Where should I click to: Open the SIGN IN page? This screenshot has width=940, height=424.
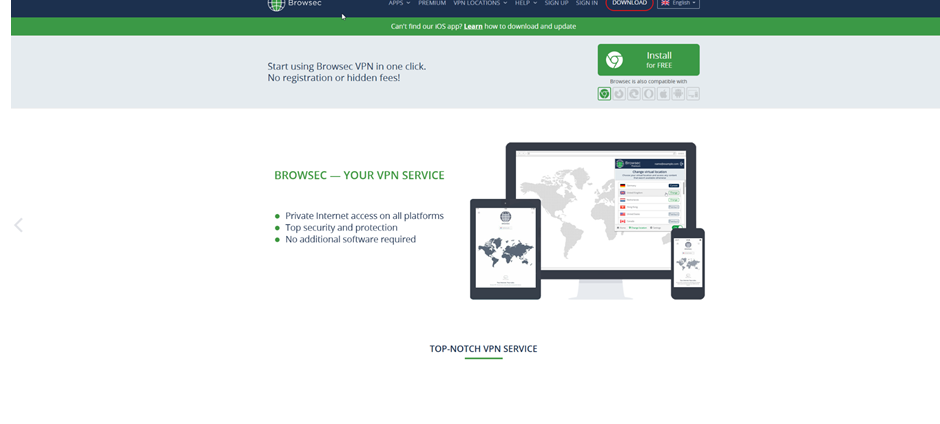coord(587,4)
